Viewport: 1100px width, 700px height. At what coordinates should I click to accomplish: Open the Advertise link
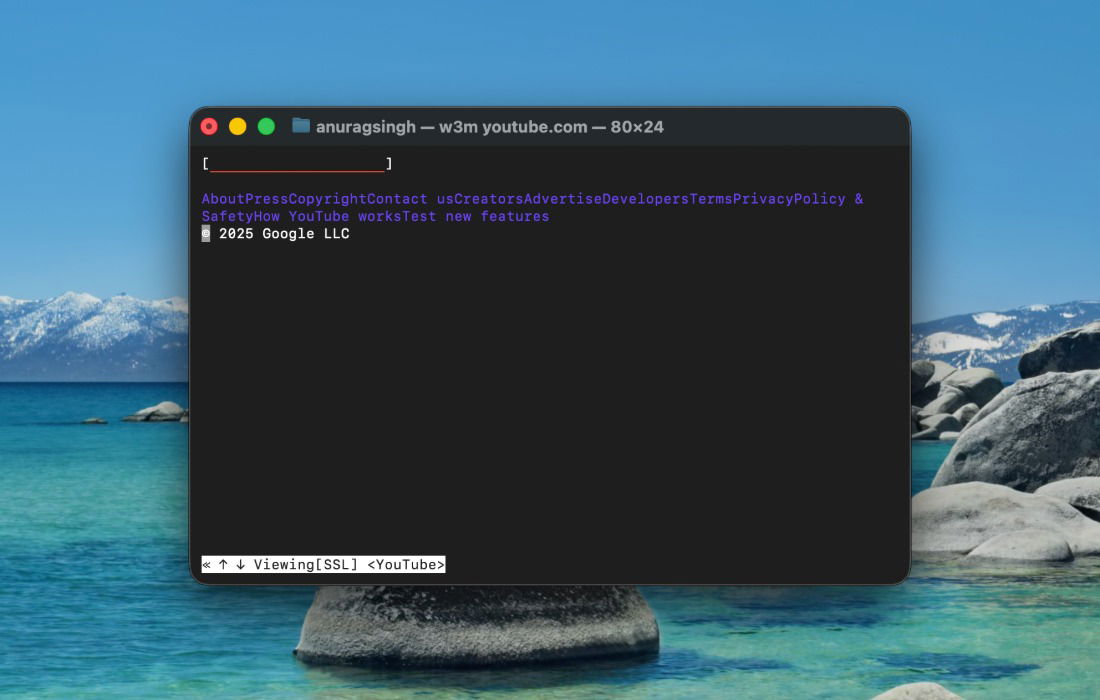[563, 199]
